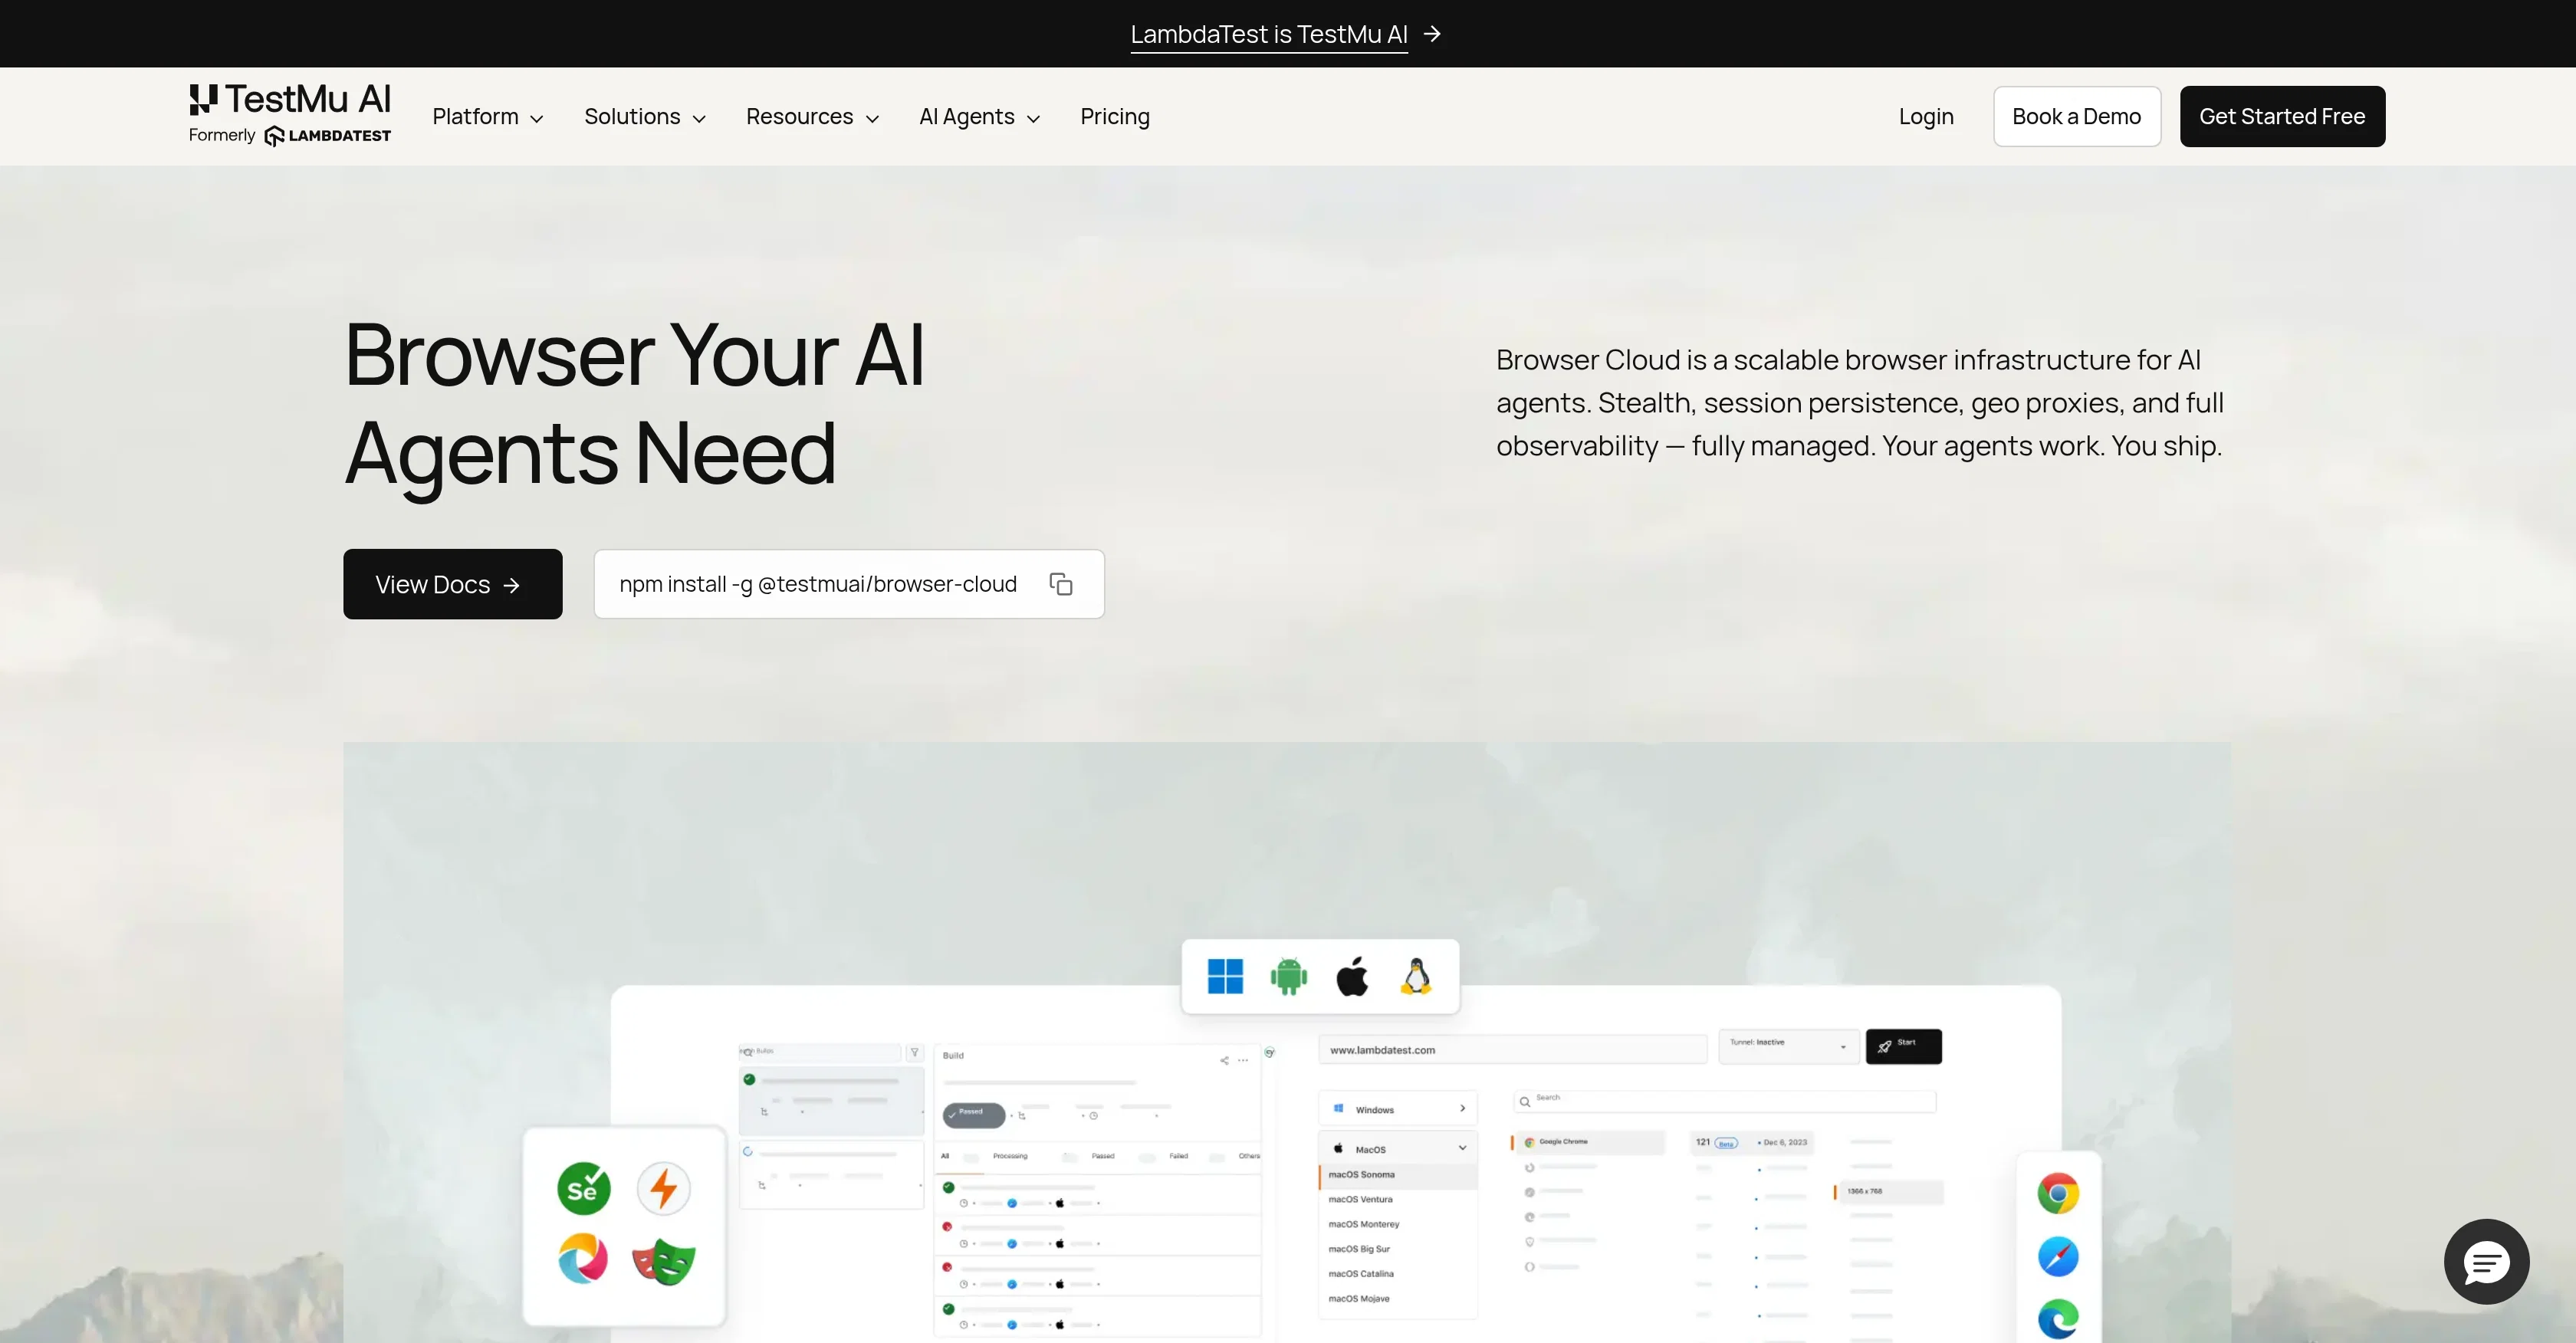Click the Edge browser icon
The height and width of the screenshot is (1343, 2576).
coord(2058,1319)
